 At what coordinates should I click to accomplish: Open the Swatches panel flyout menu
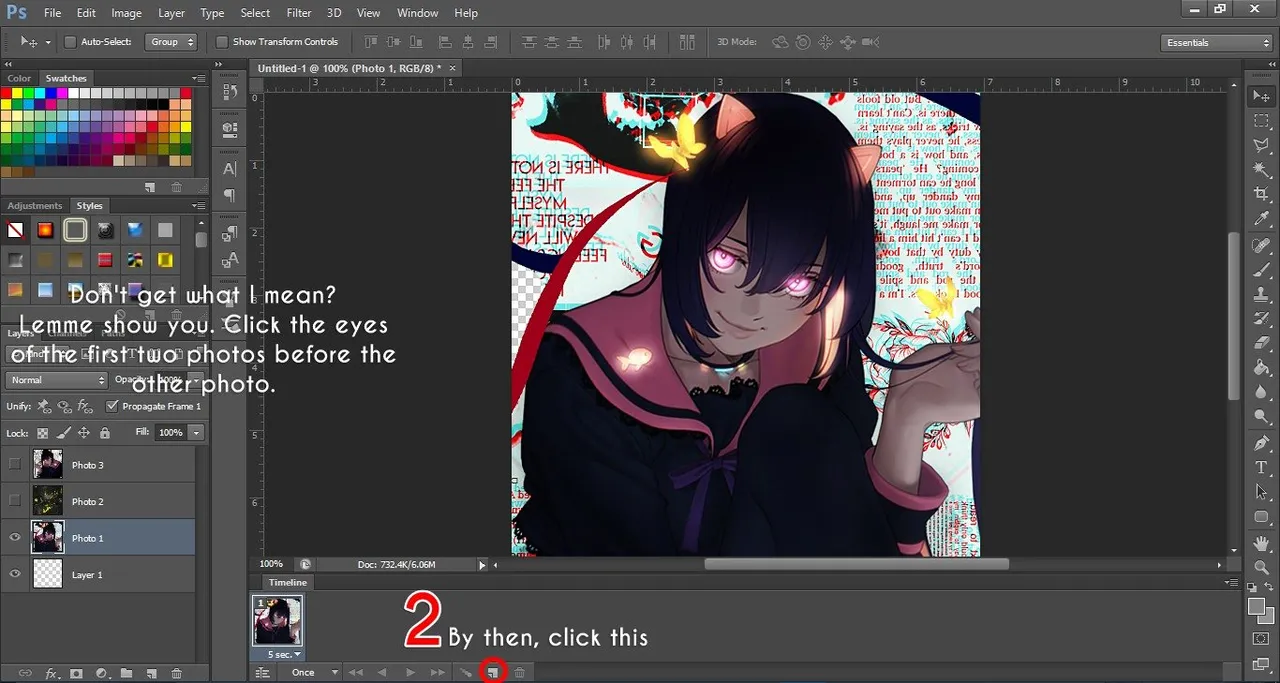tap(199, 78)
